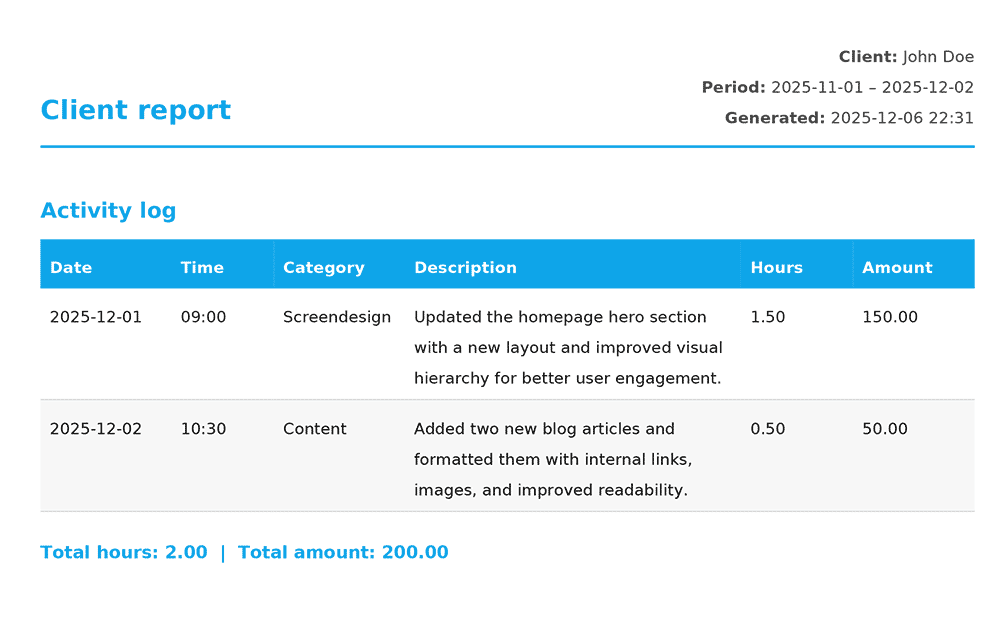The height and width of the screenshot is (626, 1000).
Task: Click the Time column header
Action: click(202, 267)
